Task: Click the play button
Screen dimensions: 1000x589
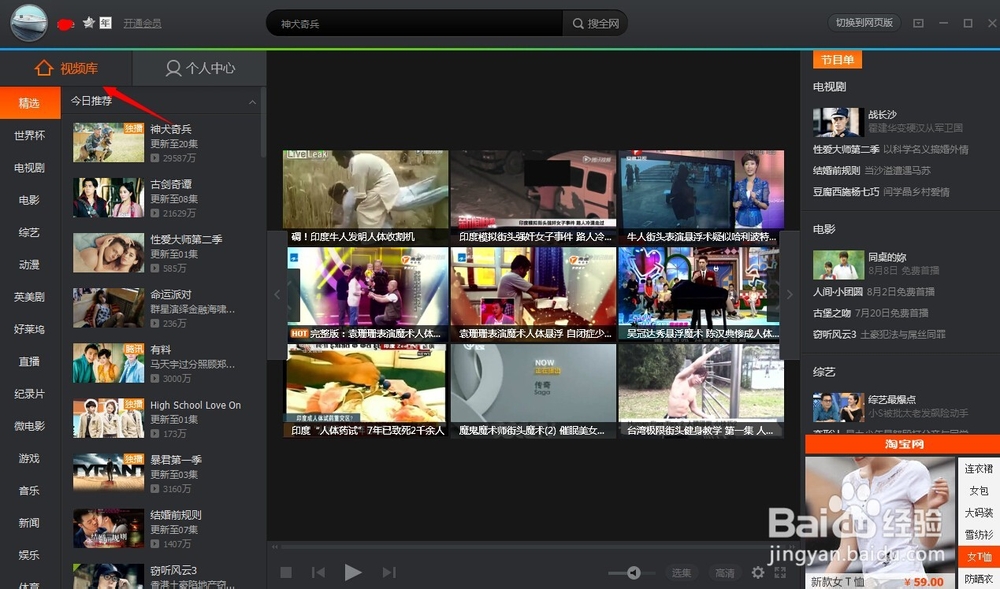Action: click(353, 572)
